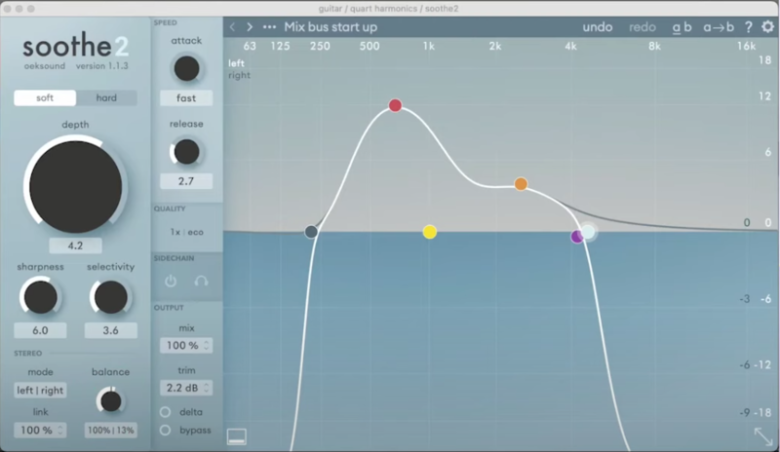Click undo
This screenshot has height=452, width=780.
(x=597, y=27)
